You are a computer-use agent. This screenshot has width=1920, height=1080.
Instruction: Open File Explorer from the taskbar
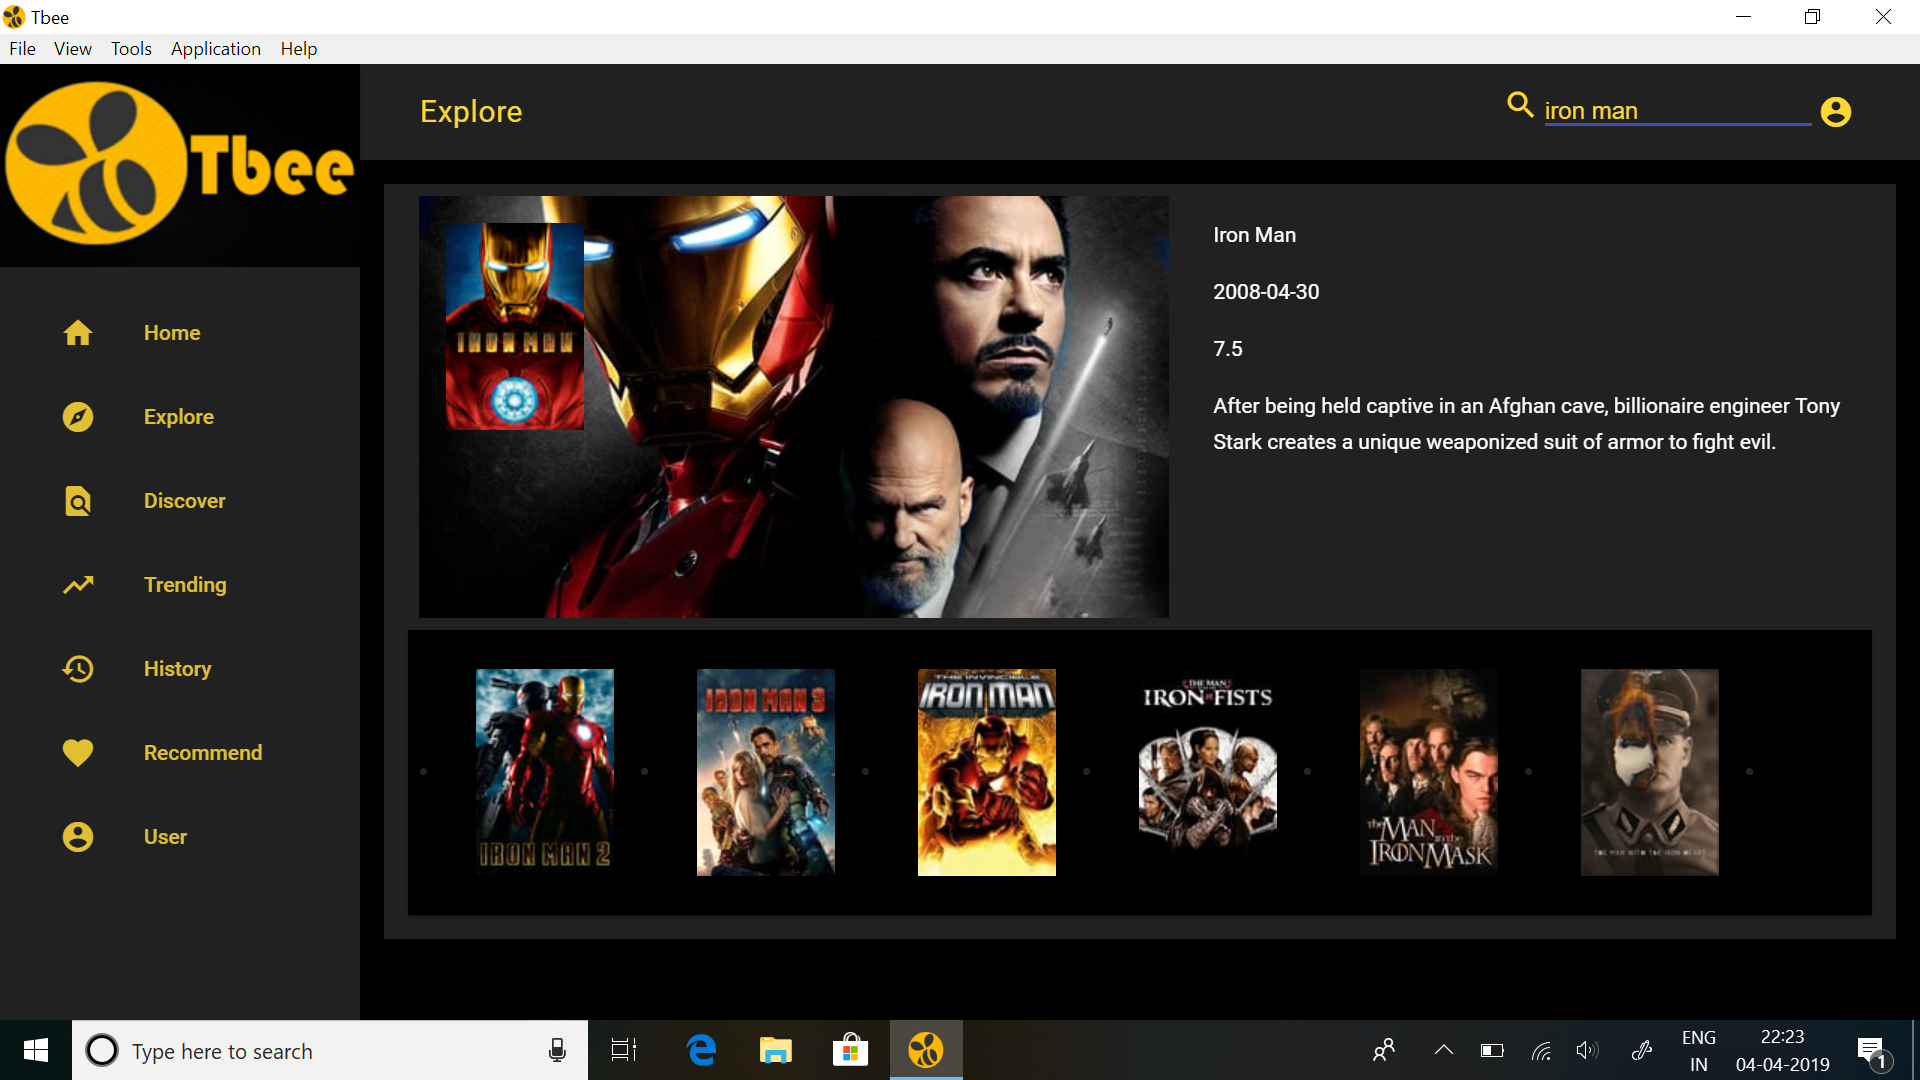click(775, 1050)
